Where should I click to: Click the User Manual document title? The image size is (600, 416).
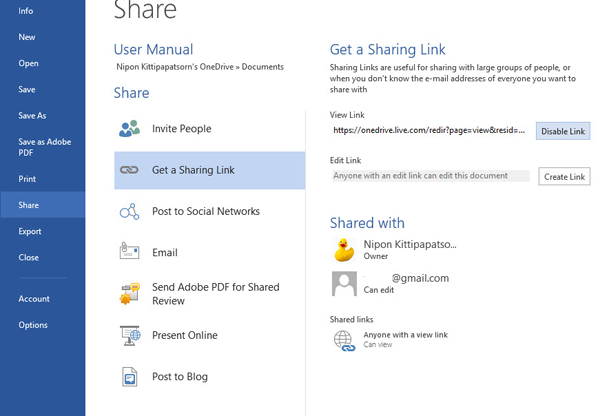tap(153, 49)
